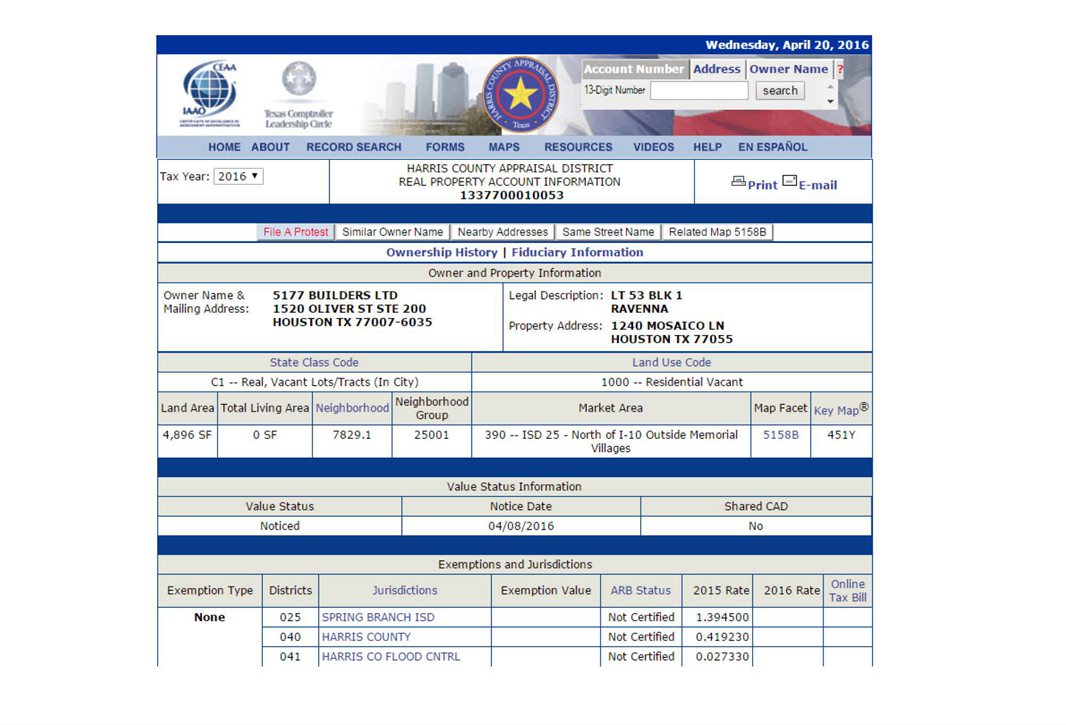1066x725 pixels.
Task: Click the Harris County Appraisal District seal
Action: [x=520, y=95]
